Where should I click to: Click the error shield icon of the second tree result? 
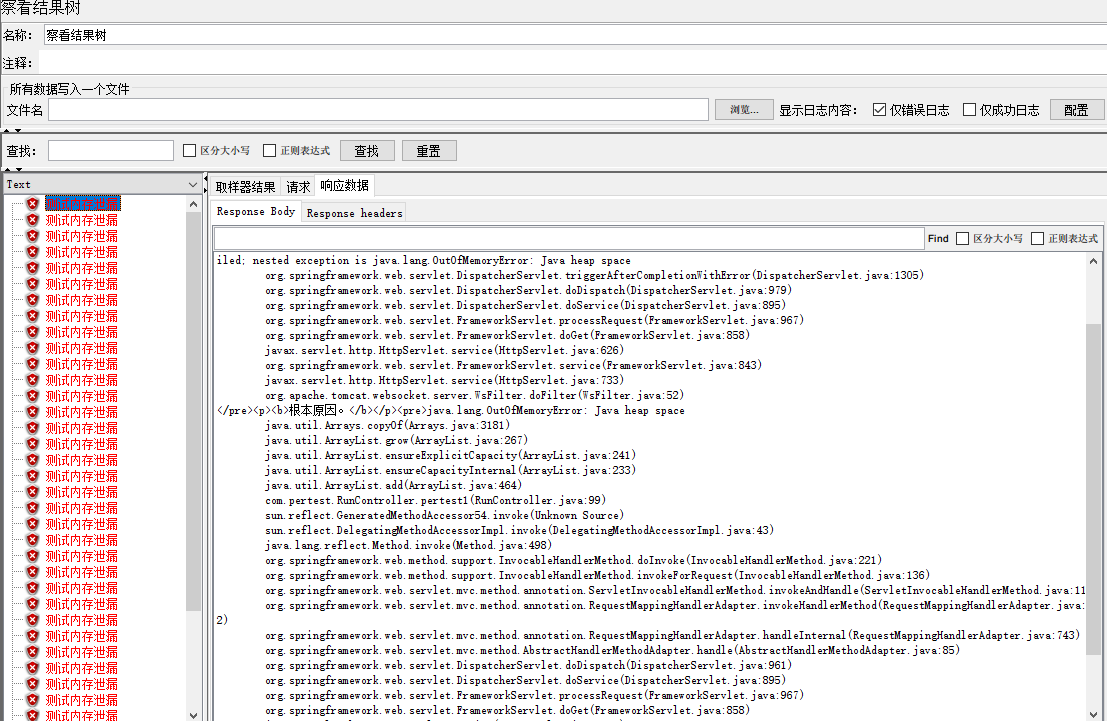pyautogui.click(x=32, y=220)
